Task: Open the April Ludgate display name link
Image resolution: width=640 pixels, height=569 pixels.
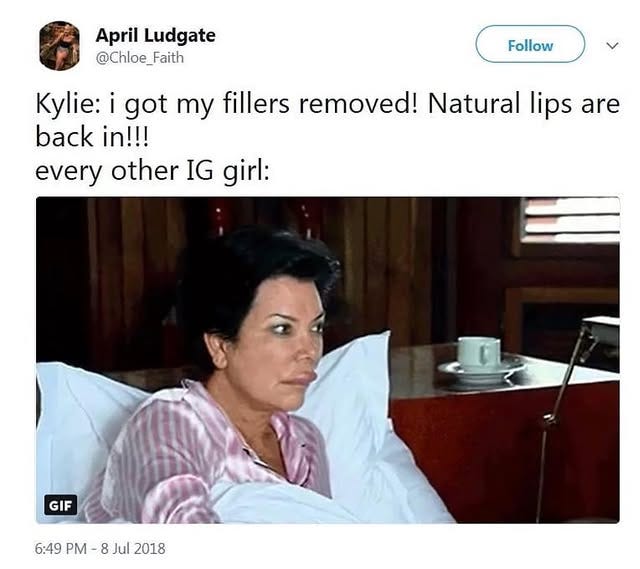Action: (x=156, y=35)
